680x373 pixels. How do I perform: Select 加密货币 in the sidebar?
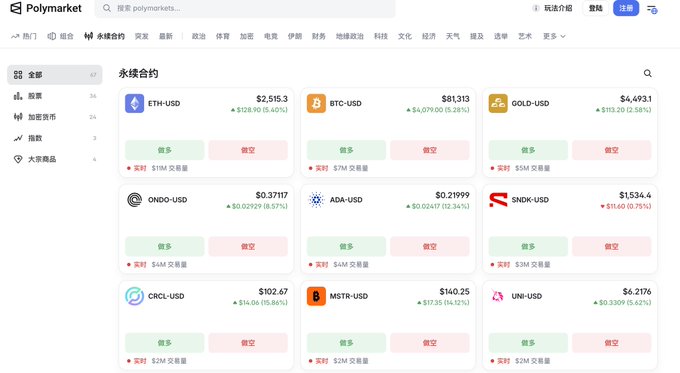coord(55,117)
